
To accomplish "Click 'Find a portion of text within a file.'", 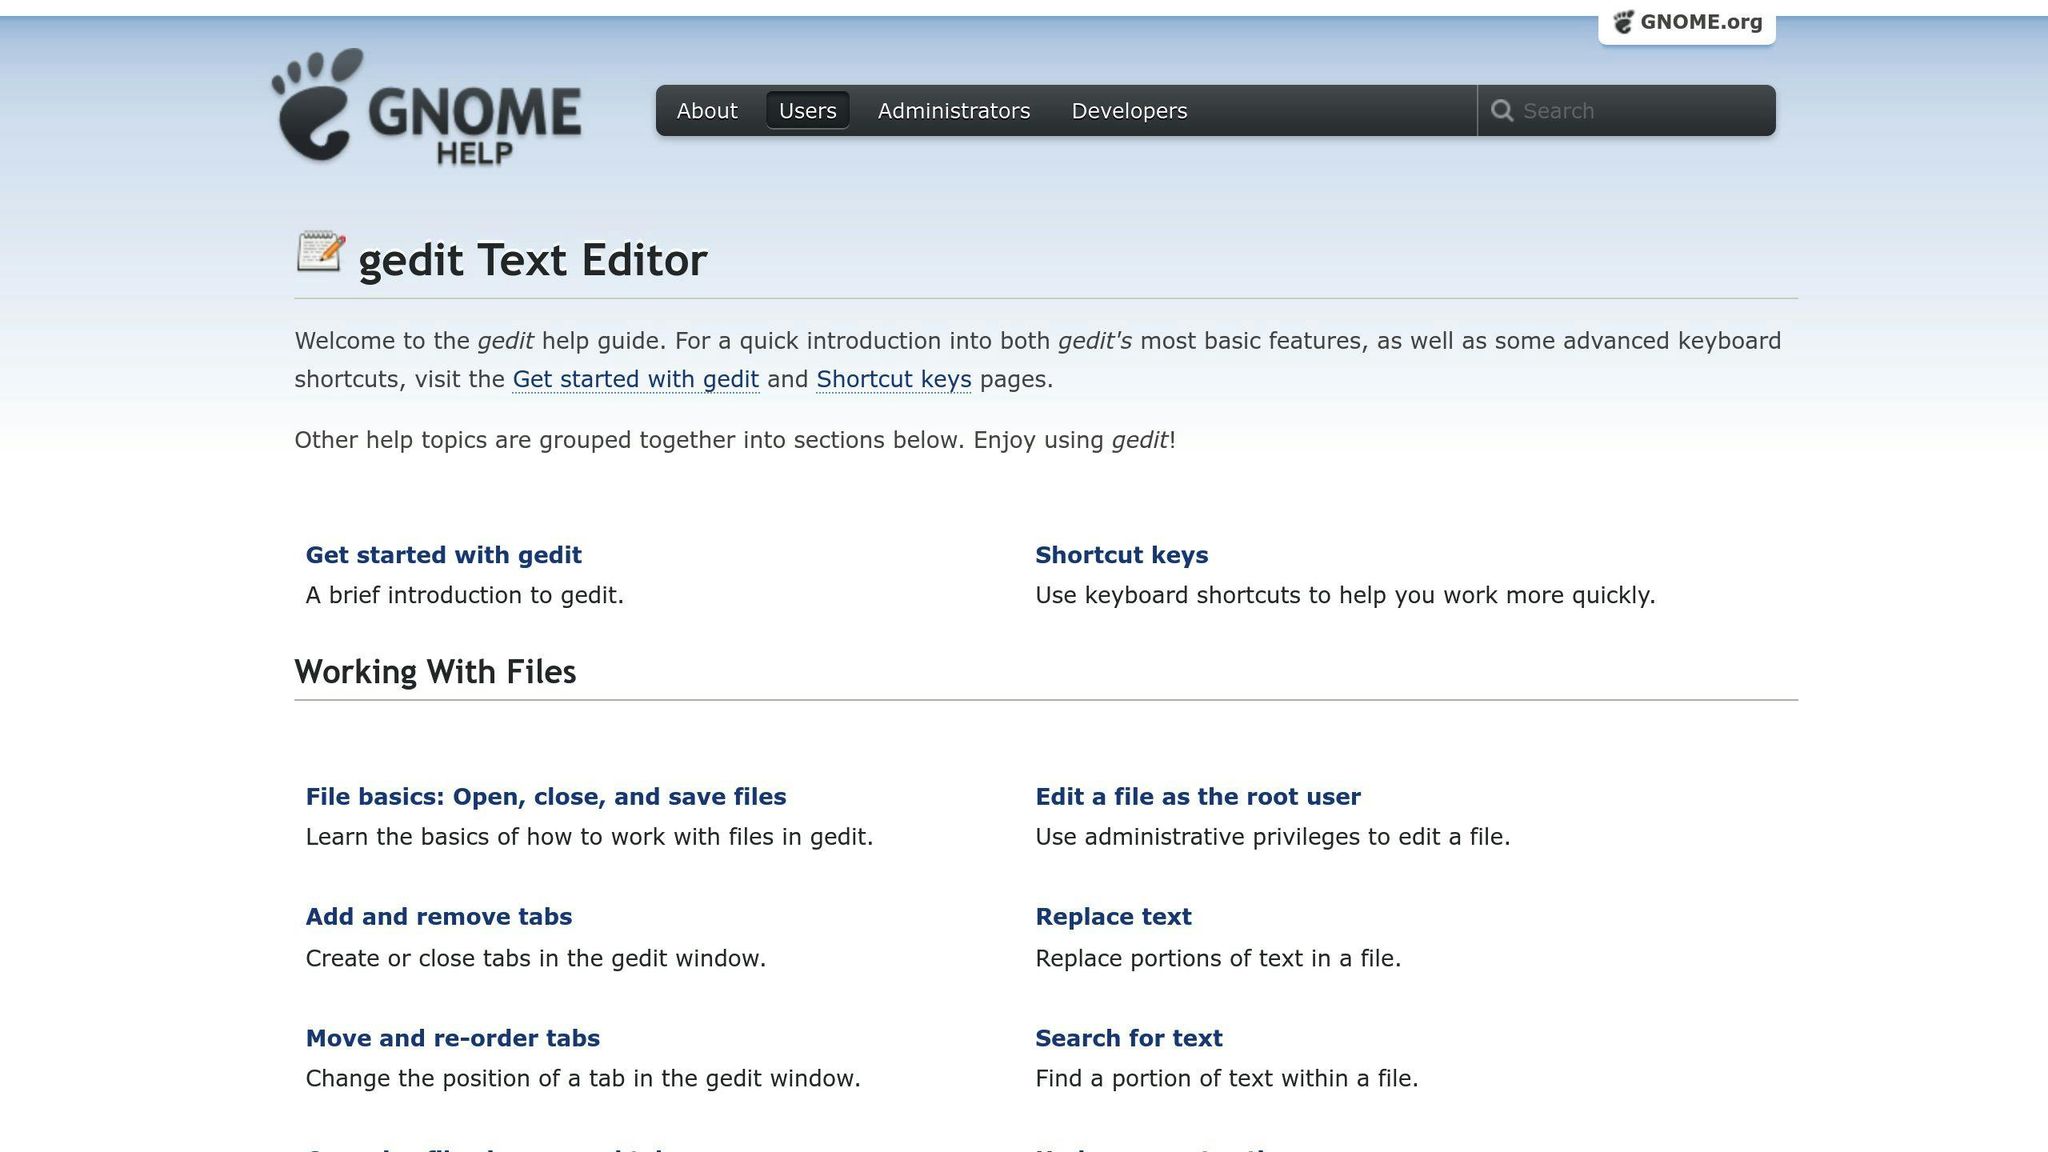I will [x=1227, y=1079].
